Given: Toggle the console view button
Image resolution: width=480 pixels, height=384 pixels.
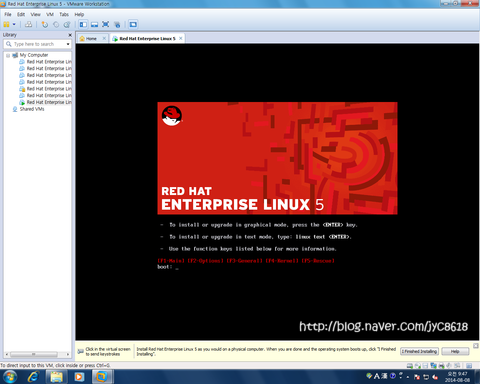Looking at the screenshot, I should tap(133, 24).
